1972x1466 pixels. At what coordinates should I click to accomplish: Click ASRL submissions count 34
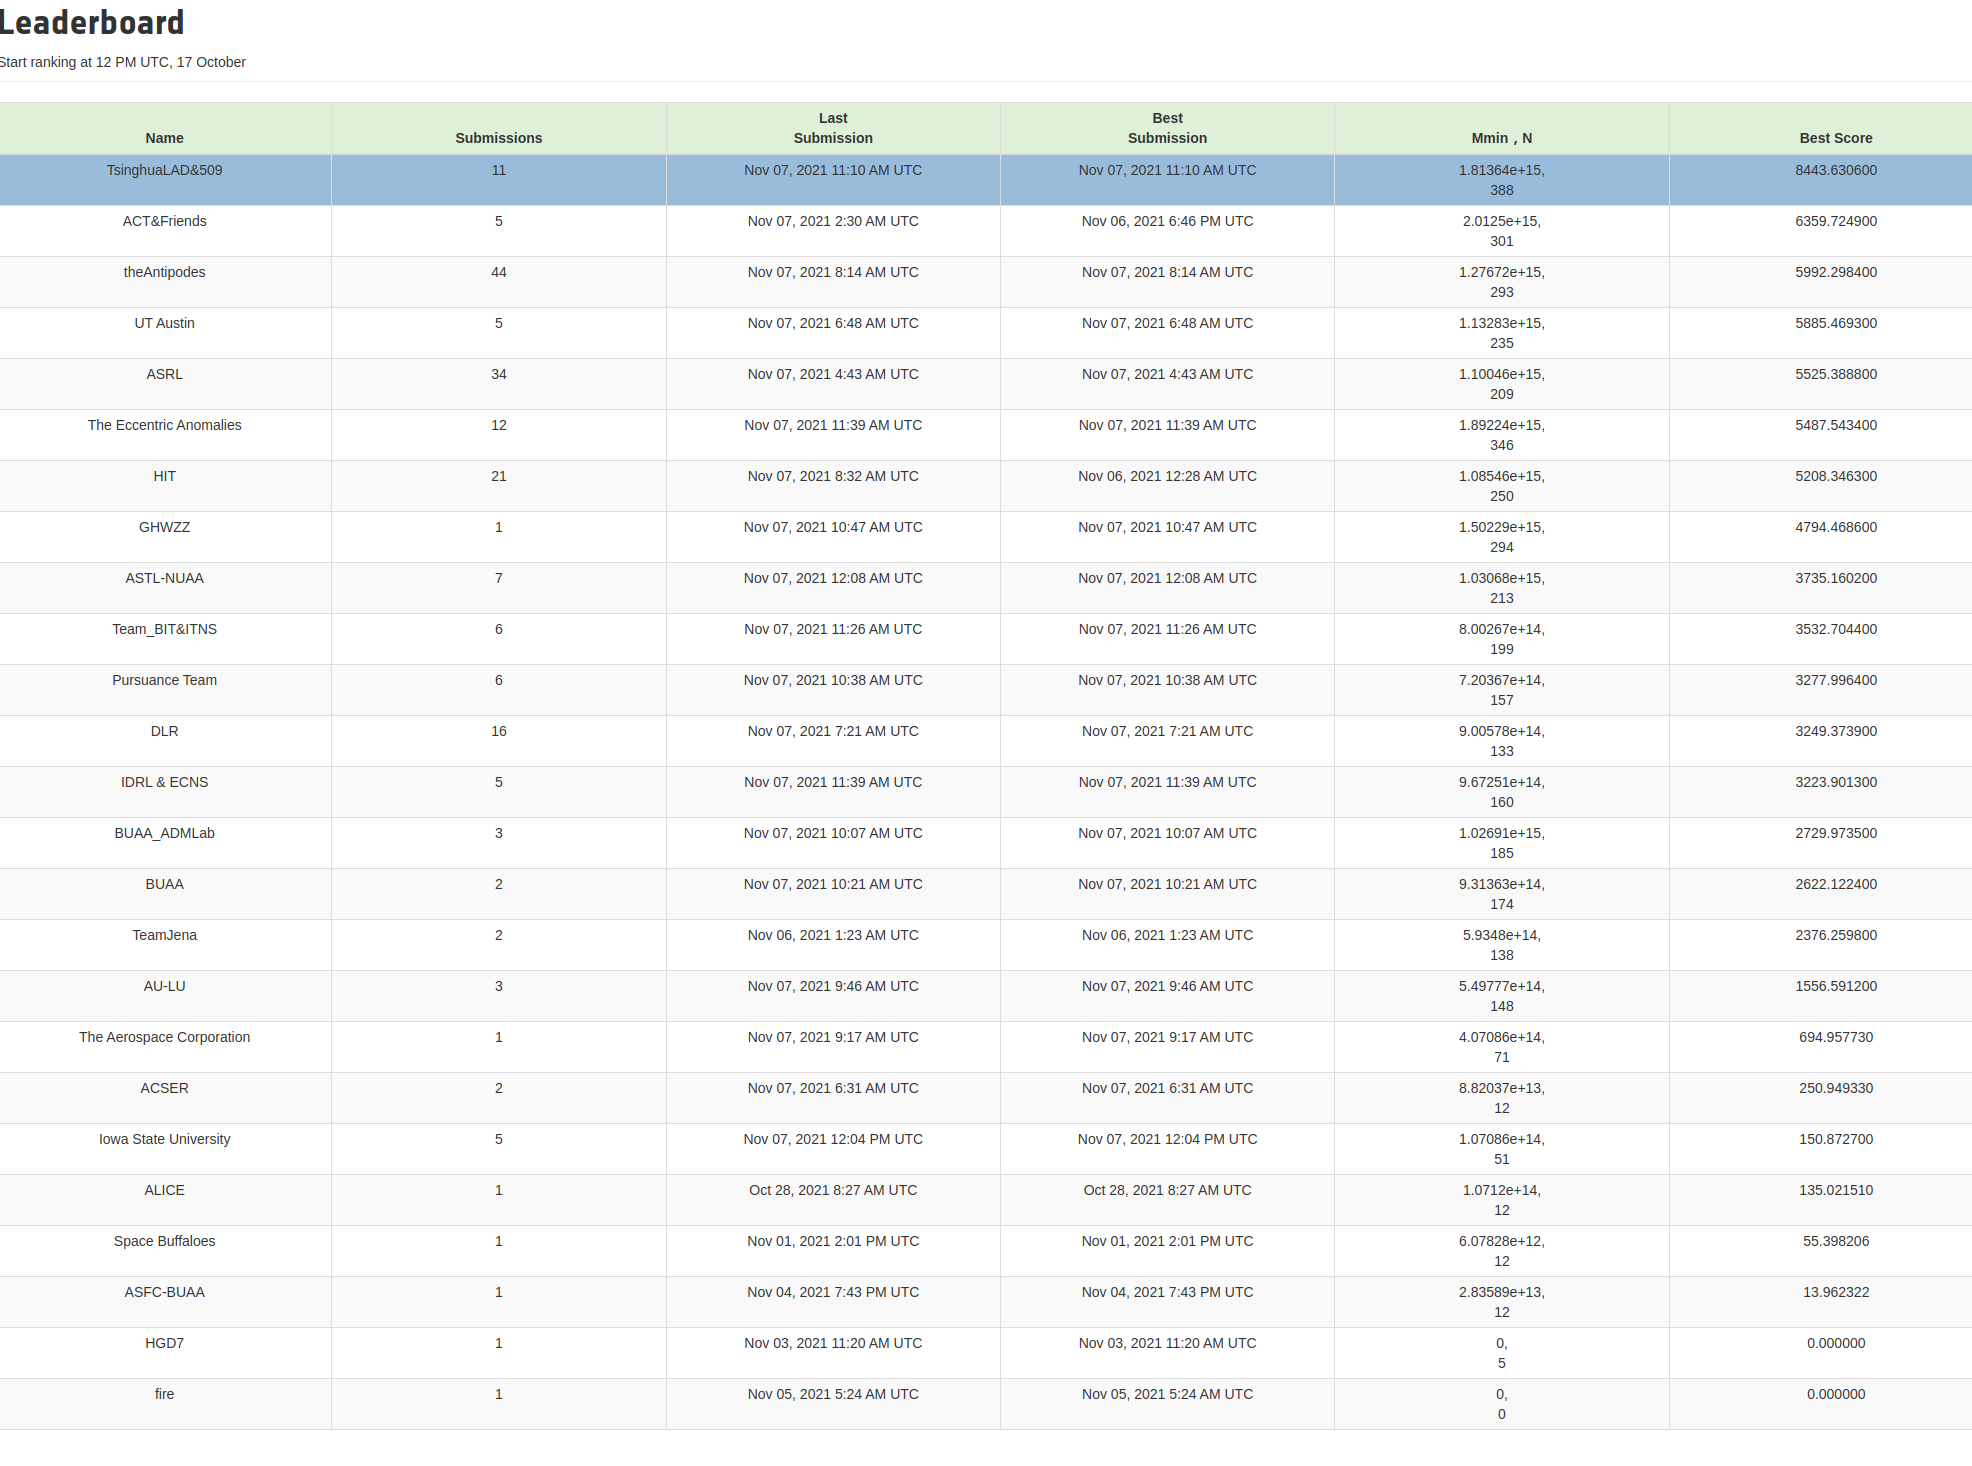(498, 374)
